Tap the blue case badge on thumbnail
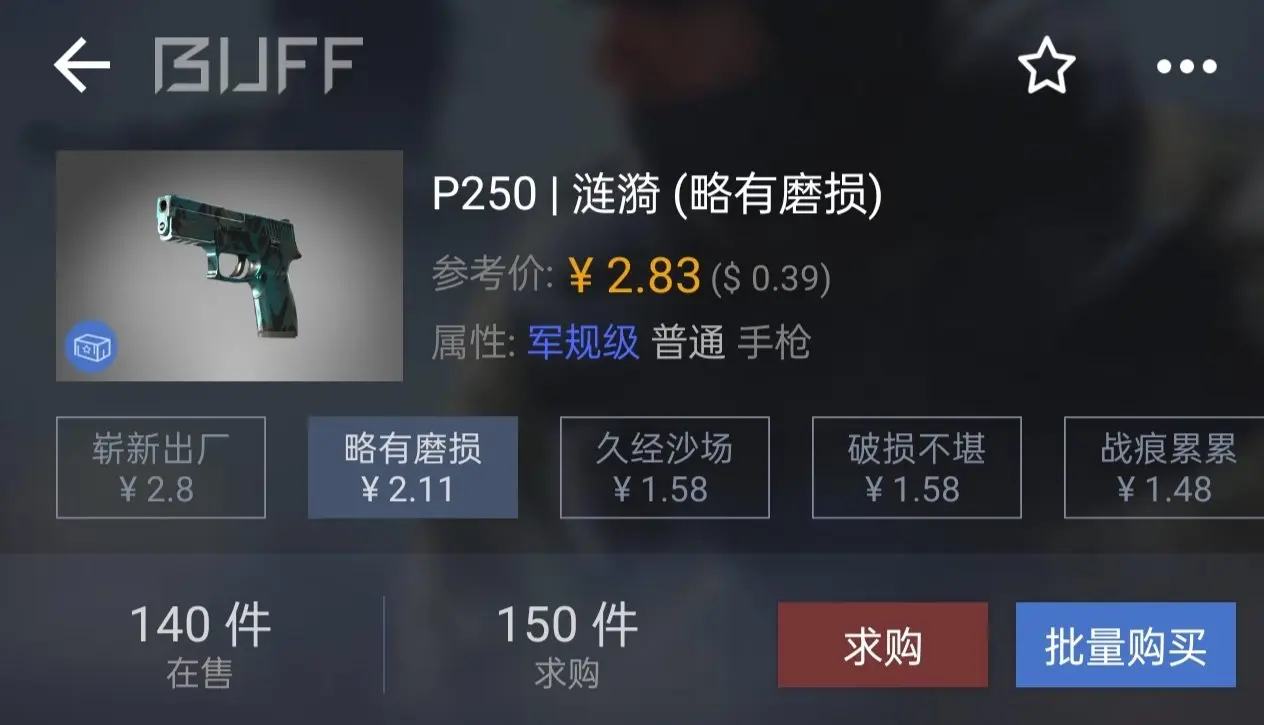This screenshot has height=725, width=1264. (x=91, y=347)
